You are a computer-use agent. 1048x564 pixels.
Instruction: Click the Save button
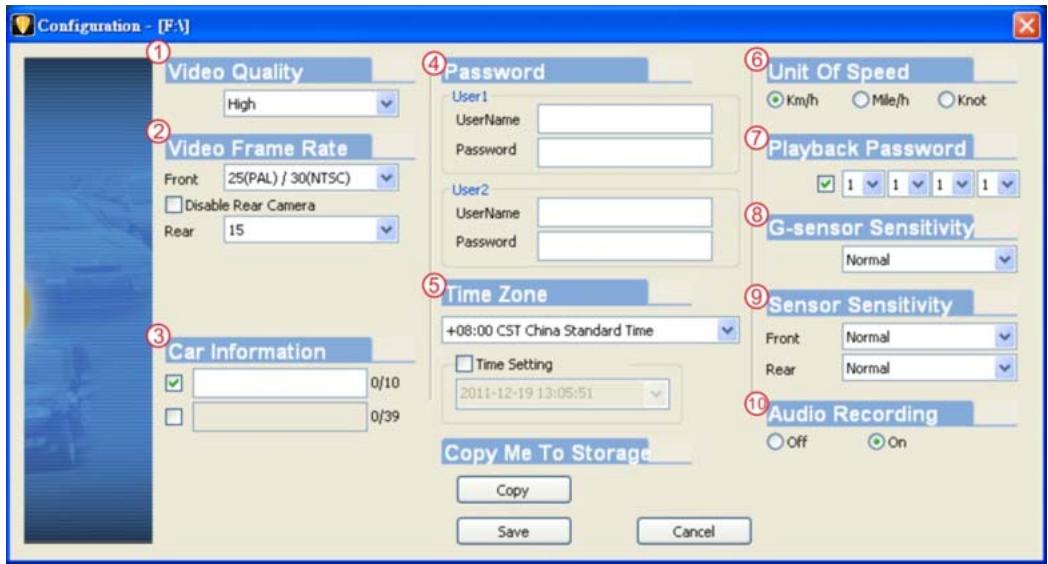coord(513,531)
